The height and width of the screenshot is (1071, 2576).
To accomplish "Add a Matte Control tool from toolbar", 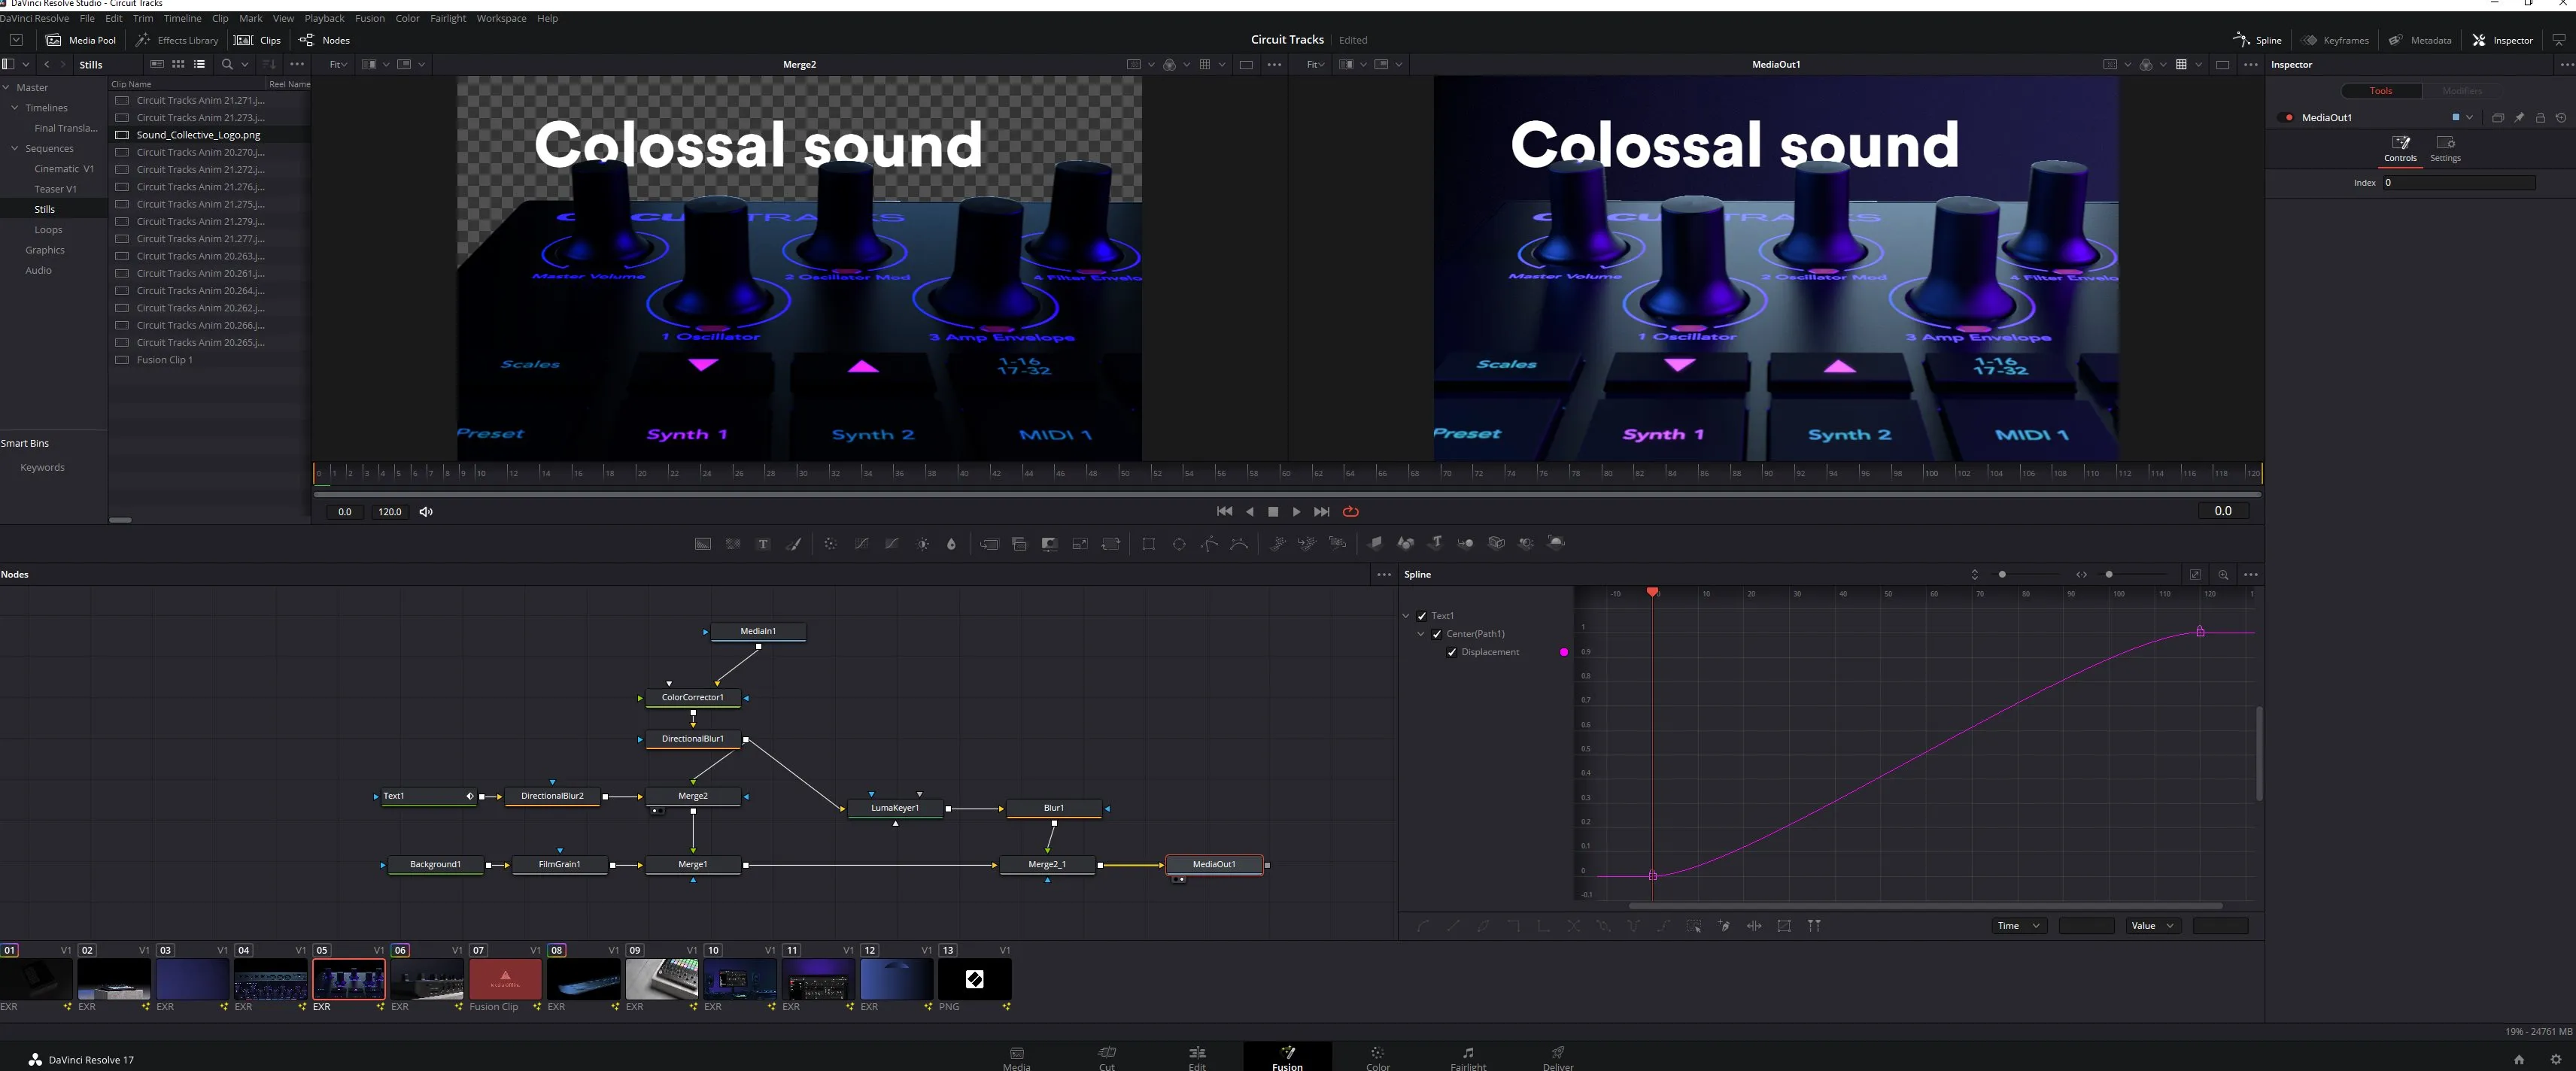I will [1049, 544].
